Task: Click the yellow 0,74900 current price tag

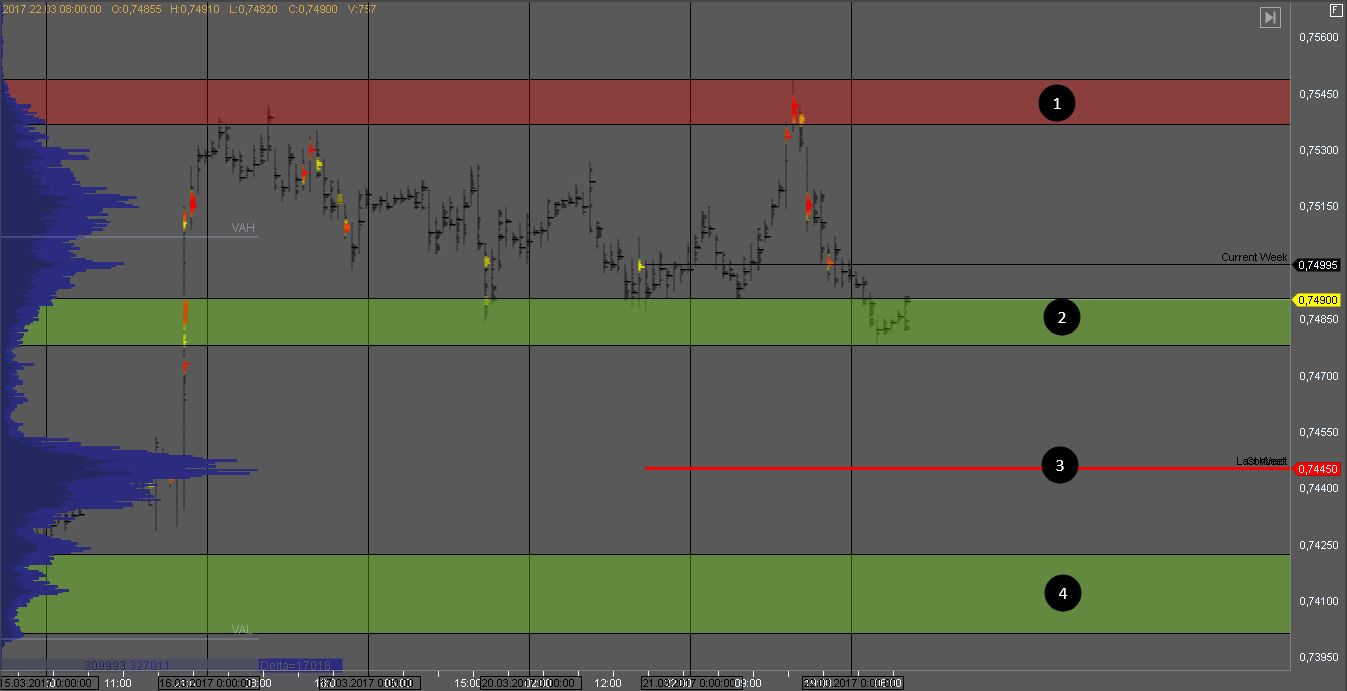Action: 1318,300
